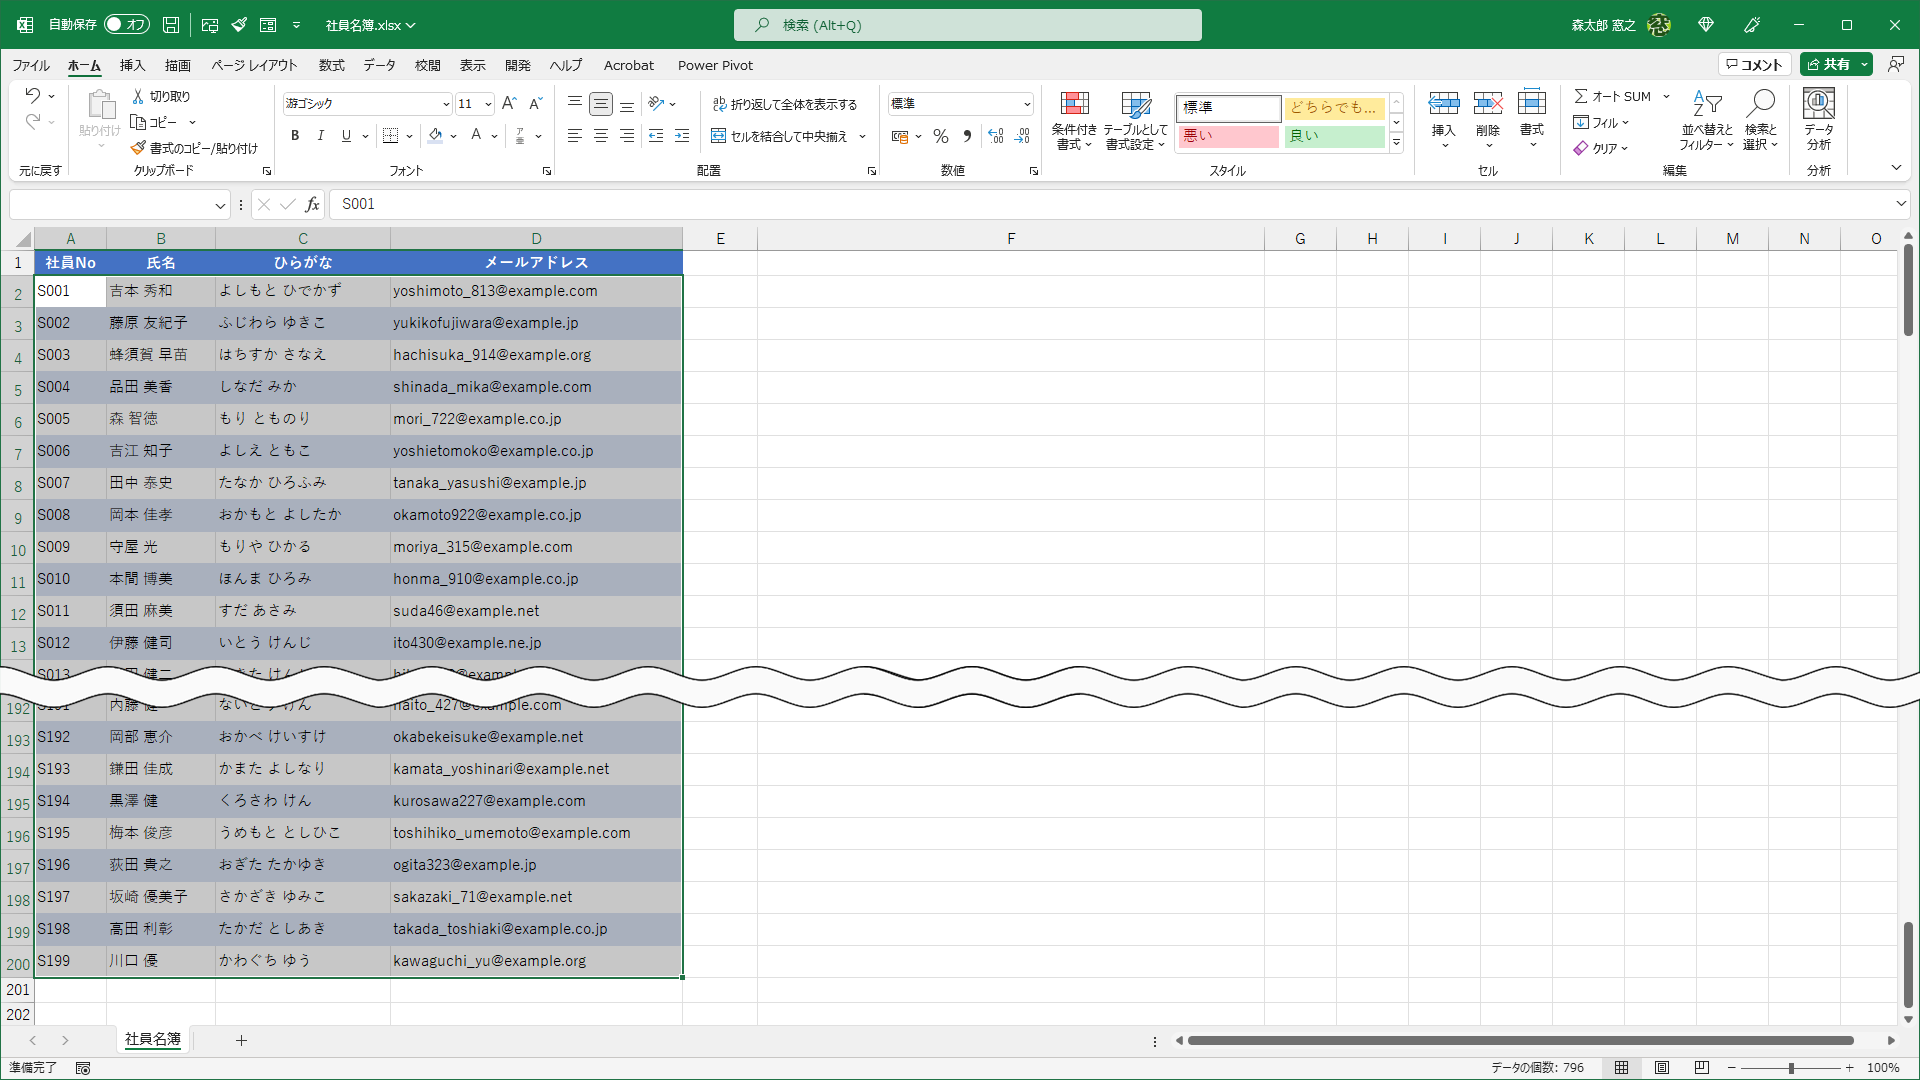Click the Share button

click(x=1828, y=64)
